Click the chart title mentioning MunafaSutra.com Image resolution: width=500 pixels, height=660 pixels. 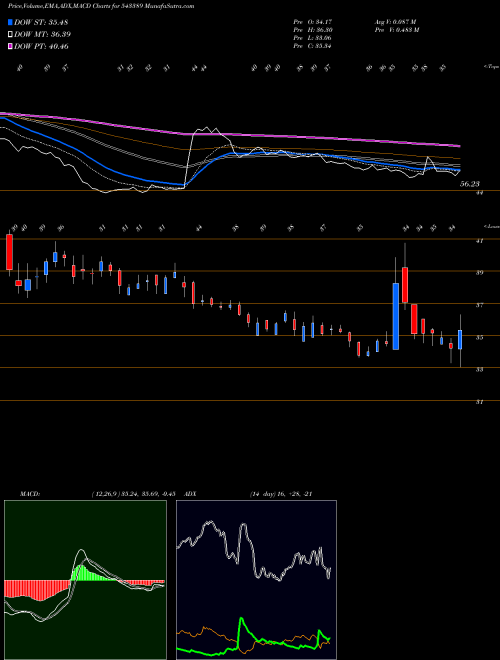[x=101, y=7]
